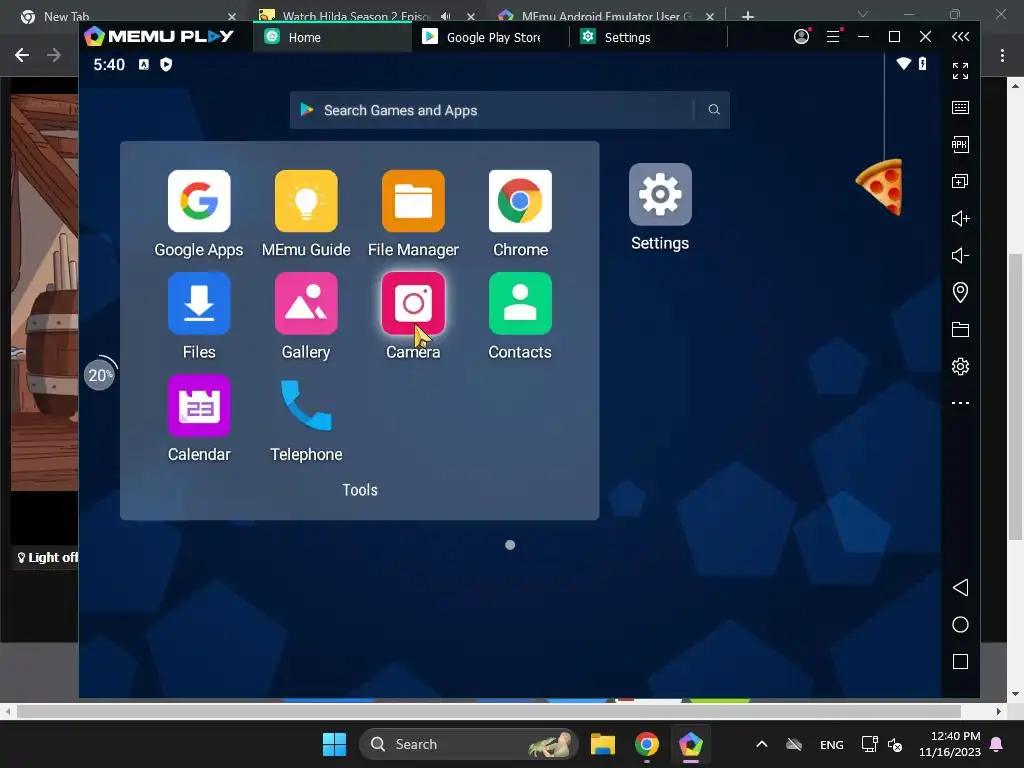
Task: Increase emulator volume
Action: click(960, 218)
